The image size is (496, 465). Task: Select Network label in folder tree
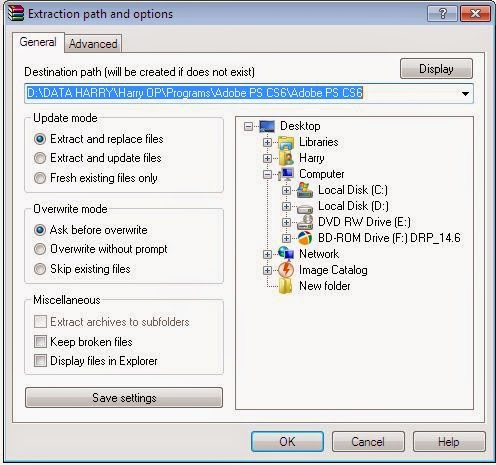319,254
